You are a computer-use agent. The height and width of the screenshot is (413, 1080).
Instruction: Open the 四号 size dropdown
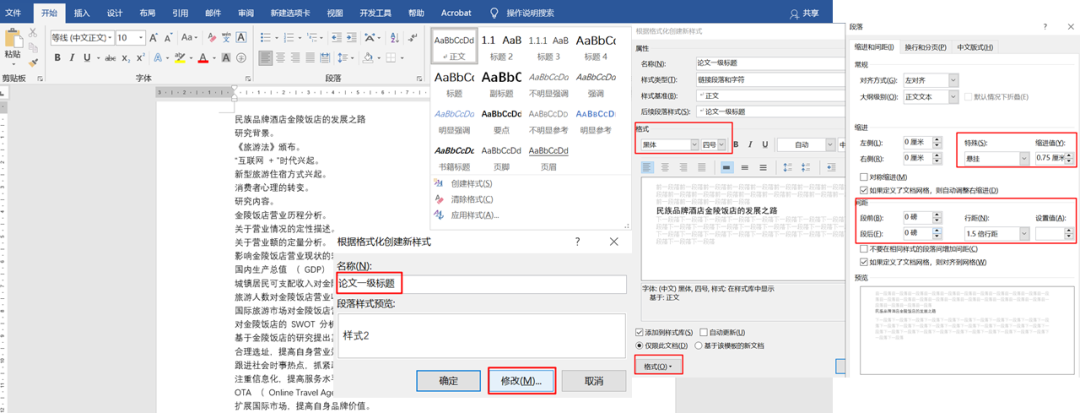pos(722,145)
